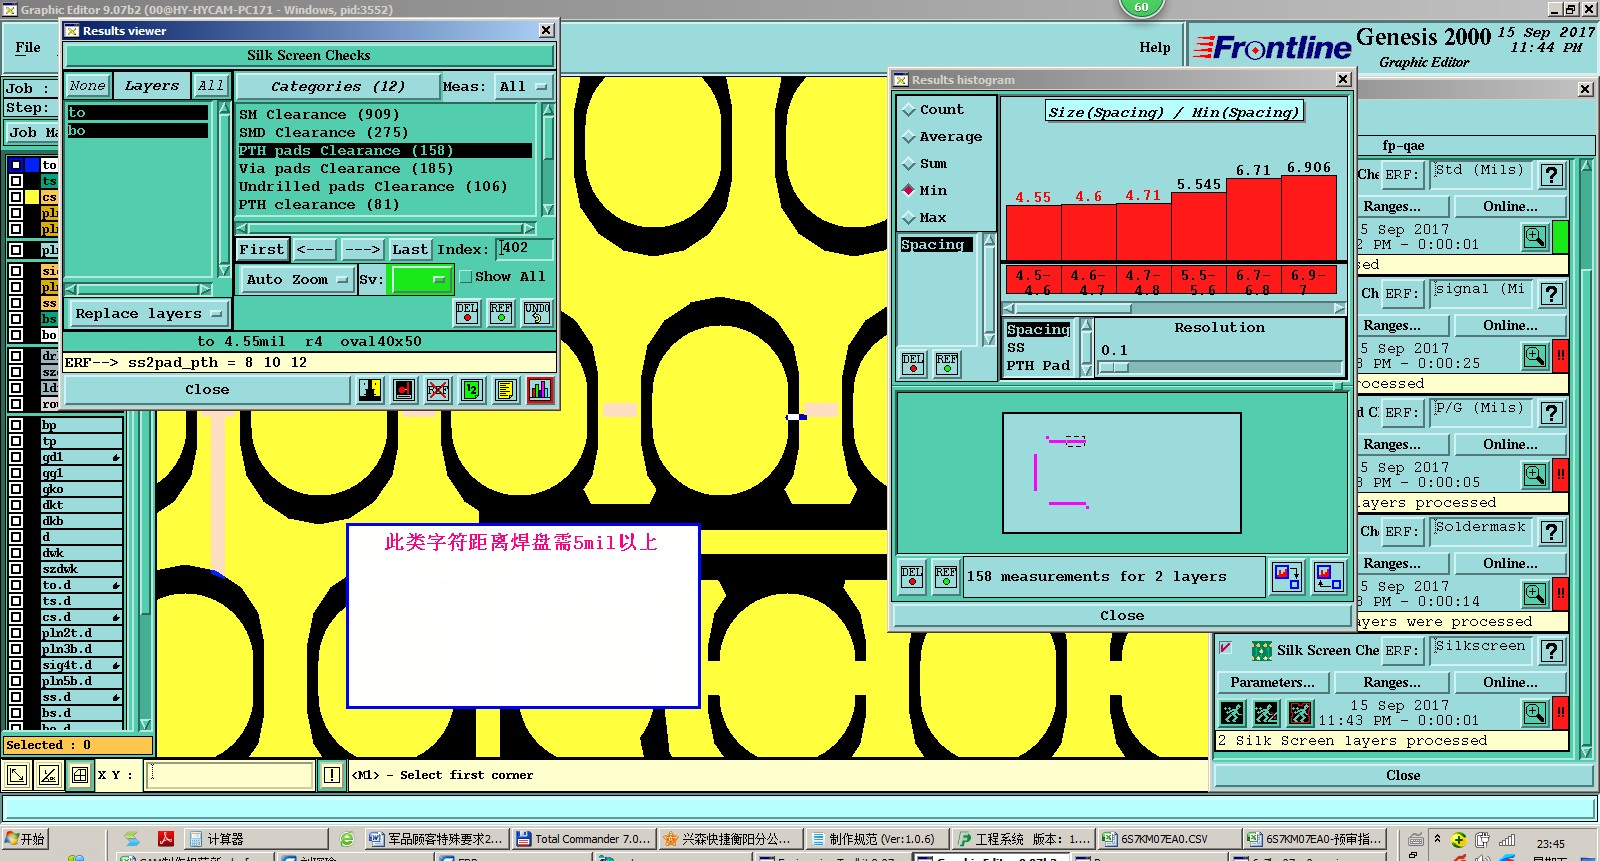Click UNDO icon in Results viewer
The width and height of the screenshot is (1600, 861).
[537, 313]
